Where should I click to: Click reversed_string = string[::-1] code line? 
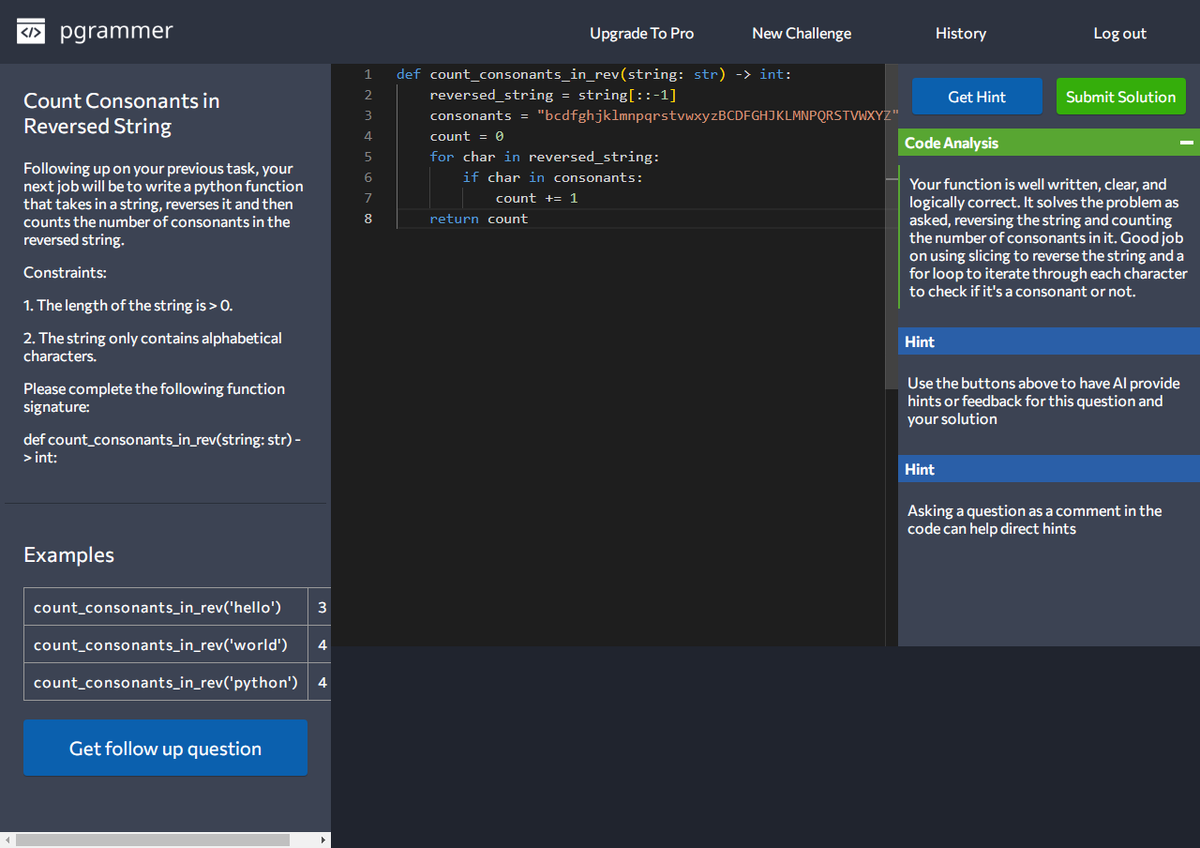pos(553,94)
